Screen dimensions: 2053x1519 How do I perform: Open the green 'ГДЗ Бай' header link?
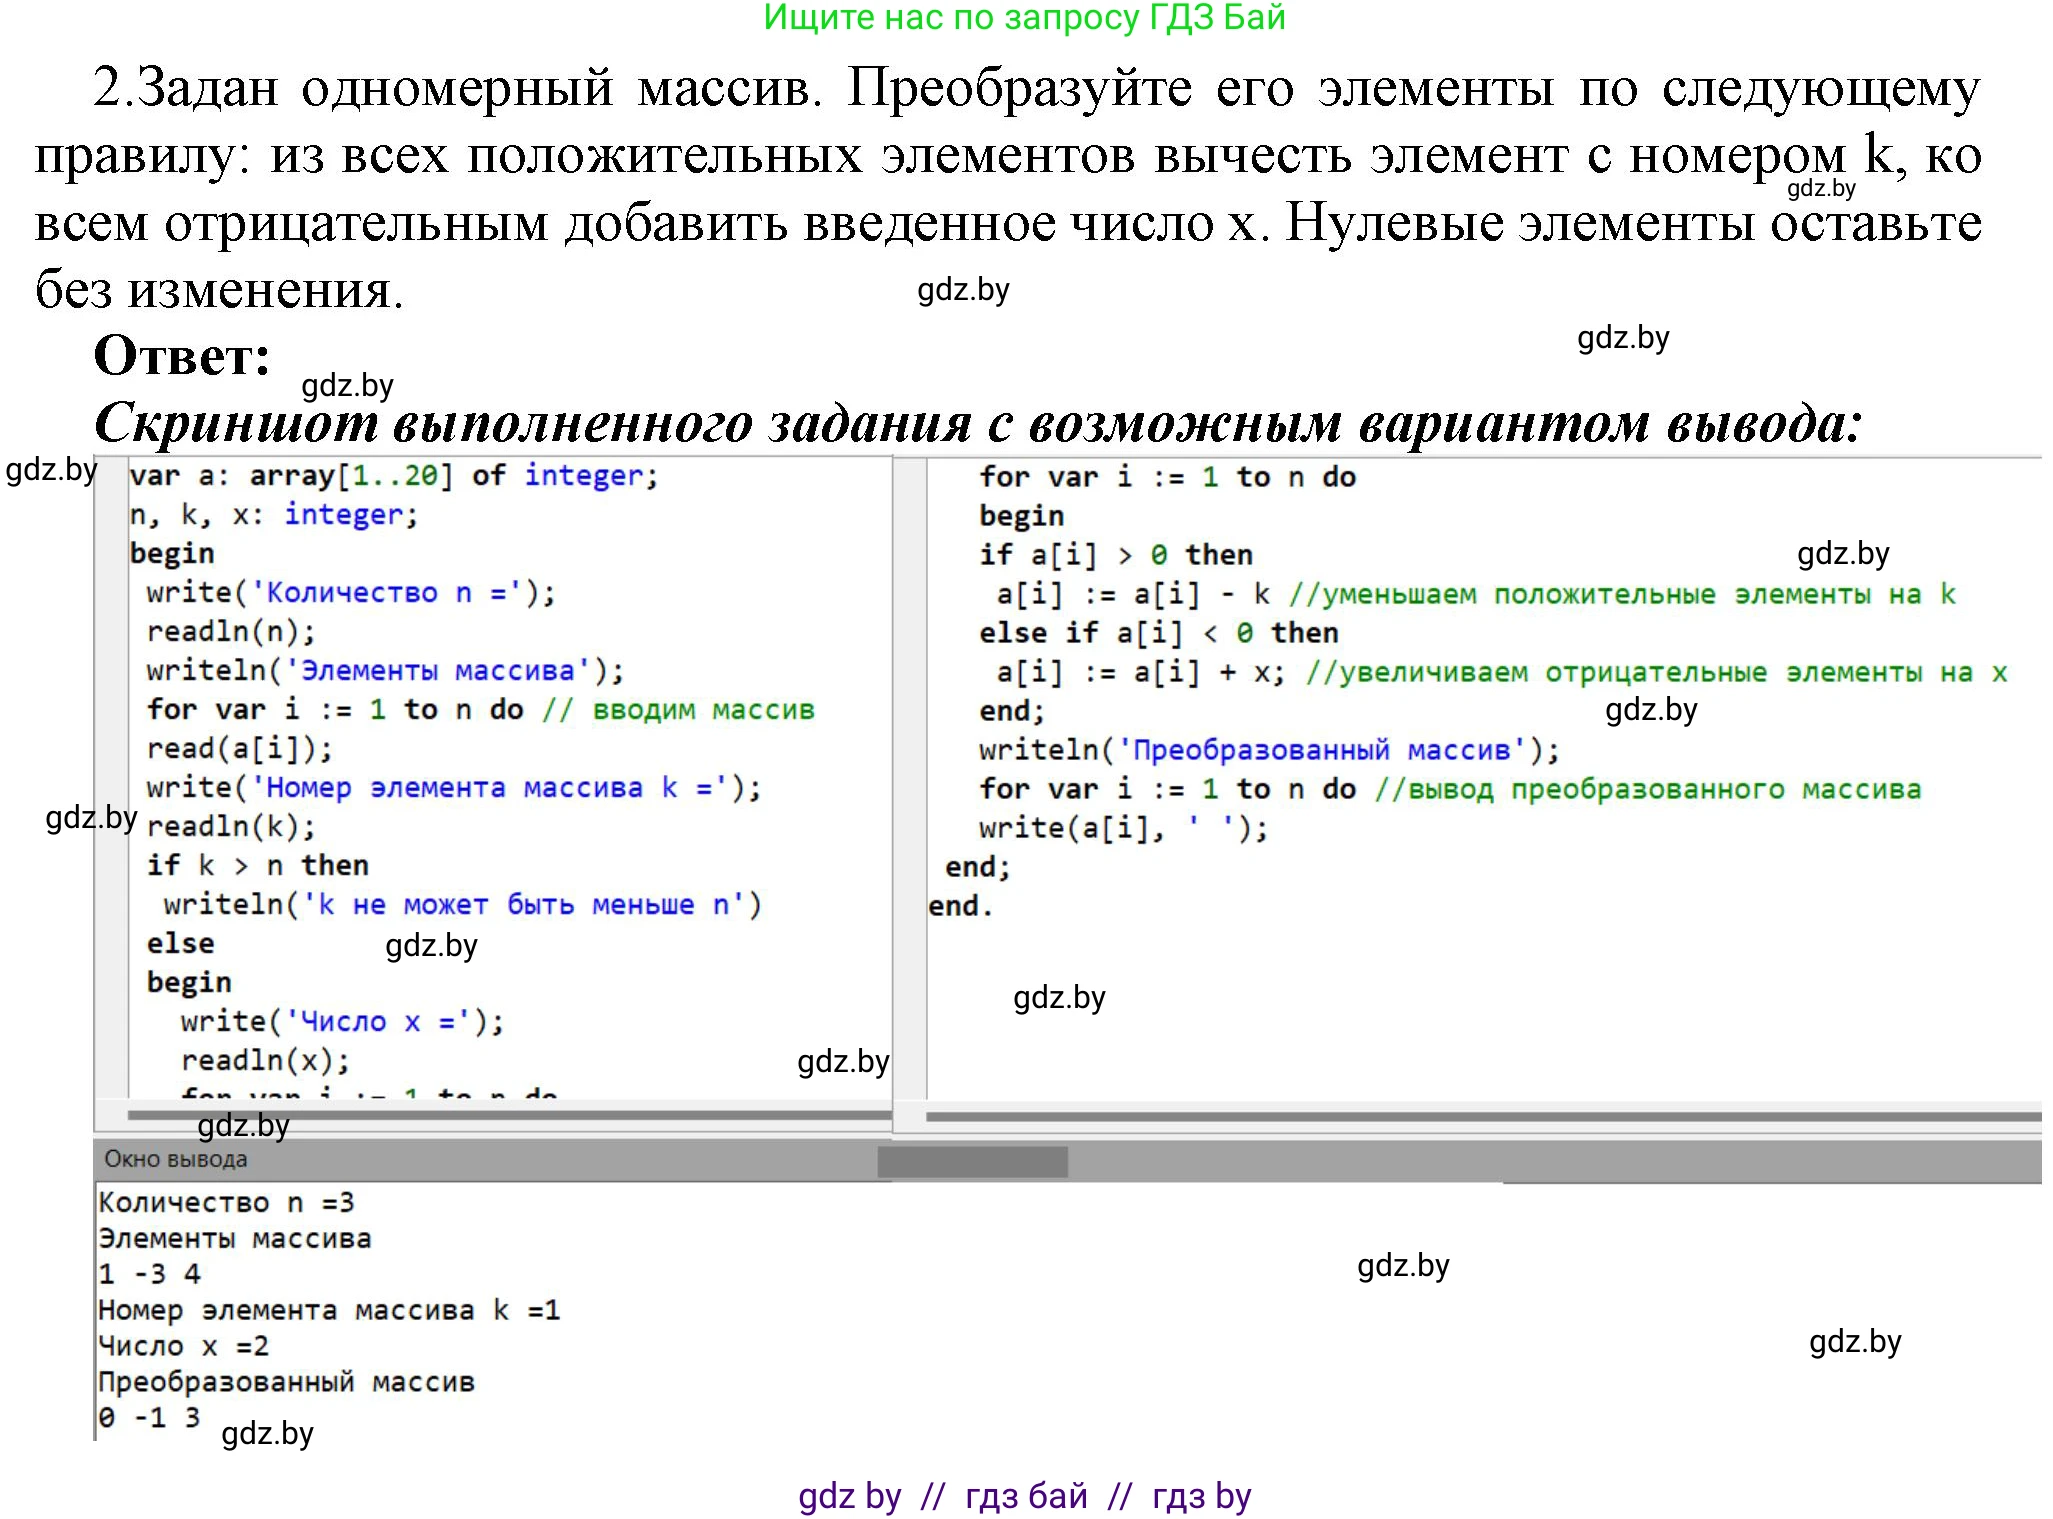pos(1025,20)
